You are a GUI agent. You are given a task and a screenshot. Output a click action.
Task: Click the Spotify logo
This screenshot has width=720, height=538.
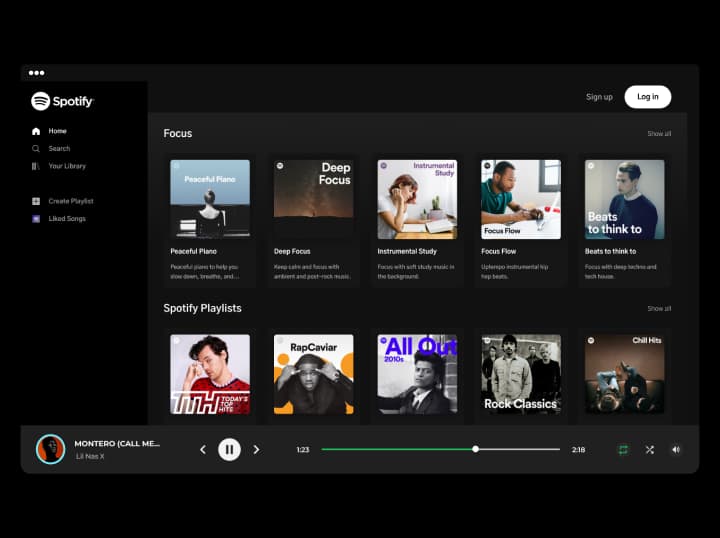tap(62, 101)
